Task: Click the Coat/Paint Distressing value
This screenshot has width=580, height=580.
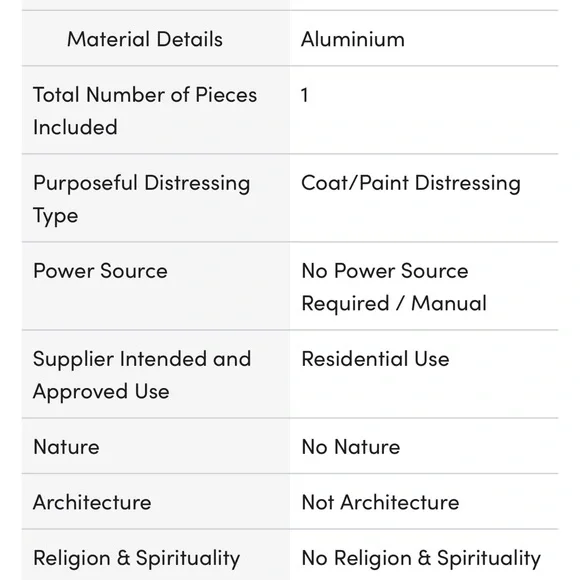Action: (x=411, y=183)
